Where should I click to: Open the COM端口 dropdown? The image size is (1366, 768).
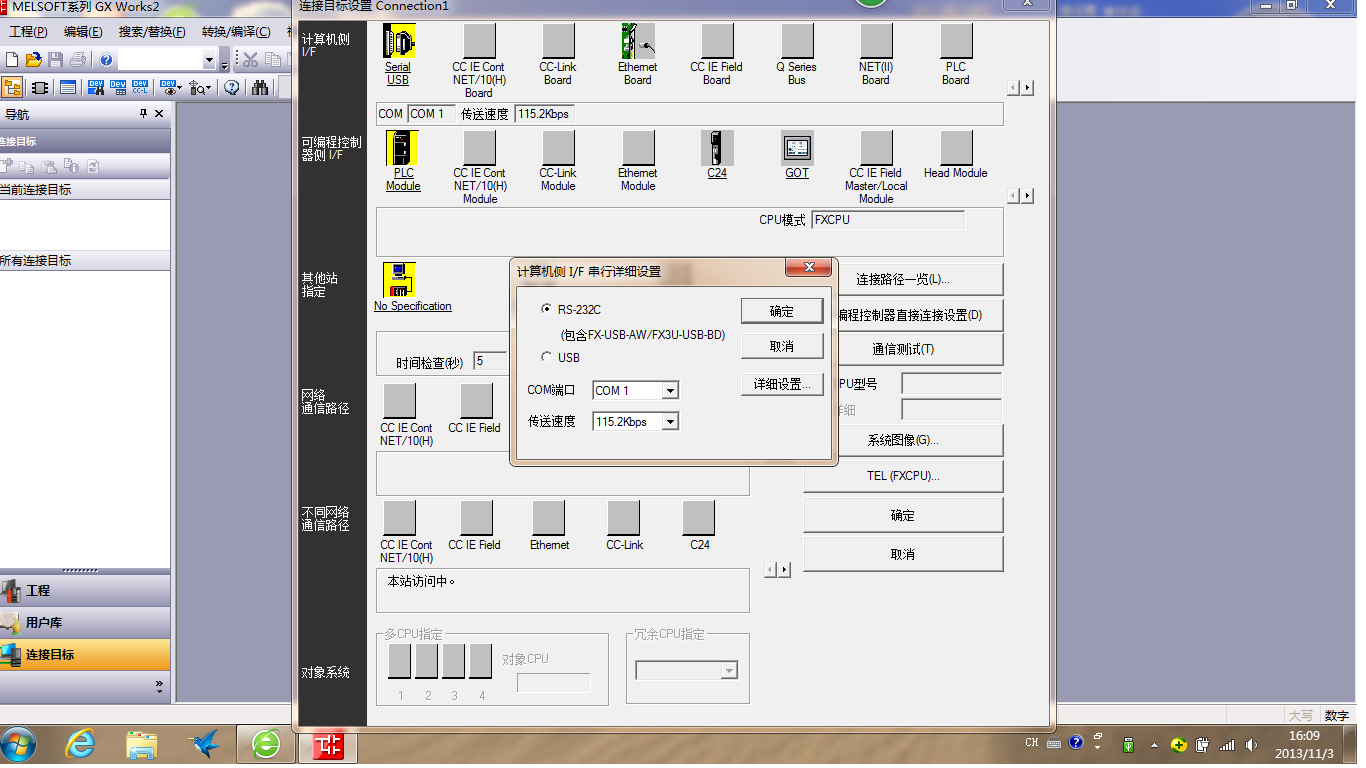pos(670,391)
